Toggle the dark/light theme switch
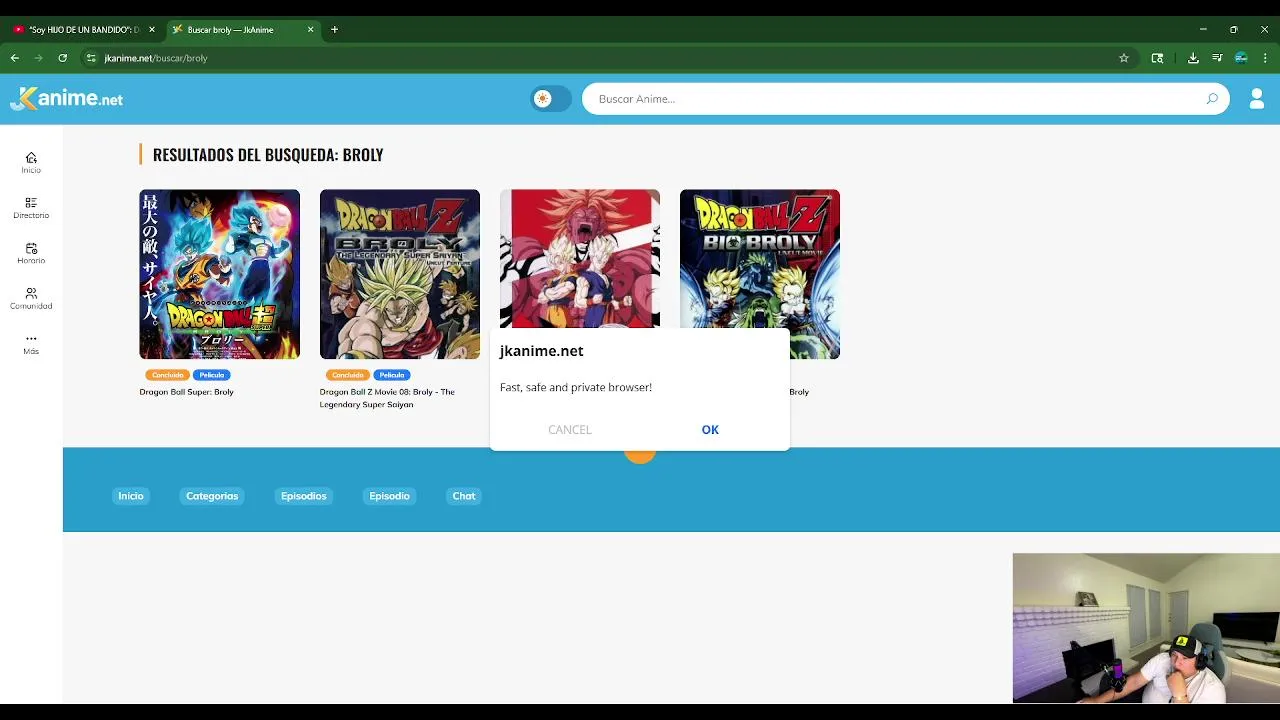The image size is (1280, 720). pyautogui.click(x=551, y=98)
